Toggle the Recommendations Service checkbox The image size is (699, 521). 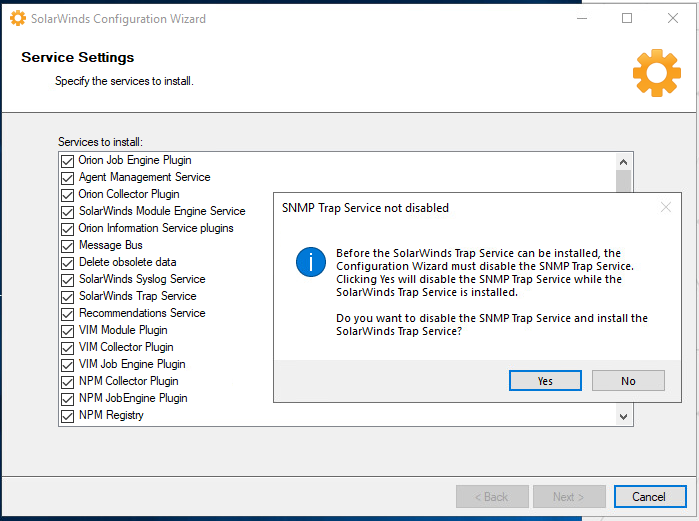pyautogui.click(x=67, y=314)
